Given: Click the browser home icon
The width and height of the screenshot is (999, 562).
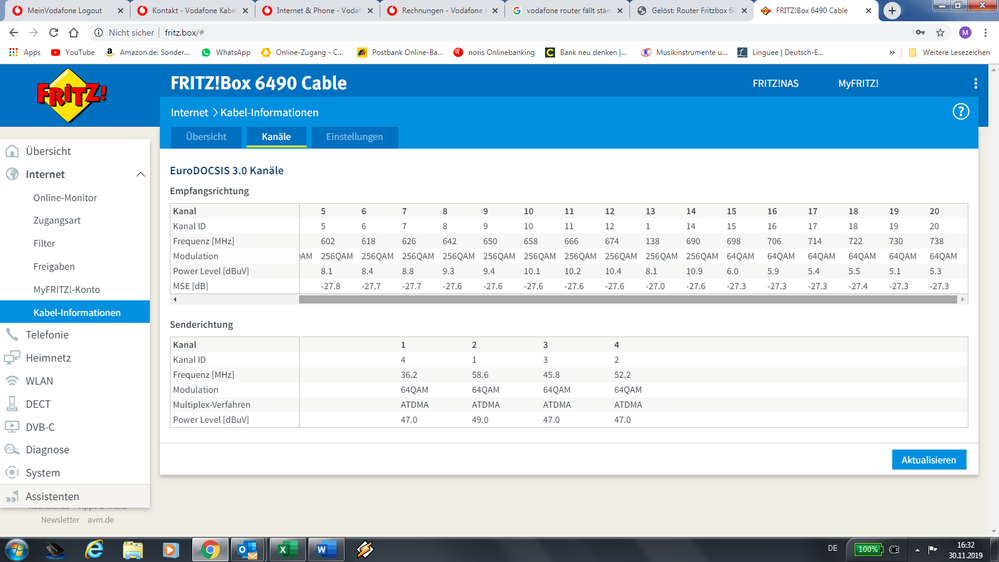Looking at the screenshot, I should 74,32.
